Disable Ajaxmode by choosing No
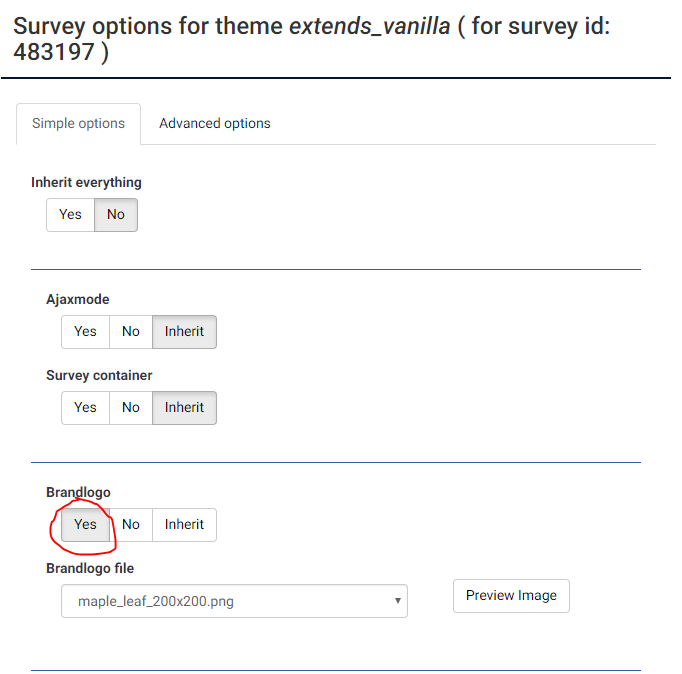Image resolution: width=682 pixels, height=674 pixels. coord(131,331)
